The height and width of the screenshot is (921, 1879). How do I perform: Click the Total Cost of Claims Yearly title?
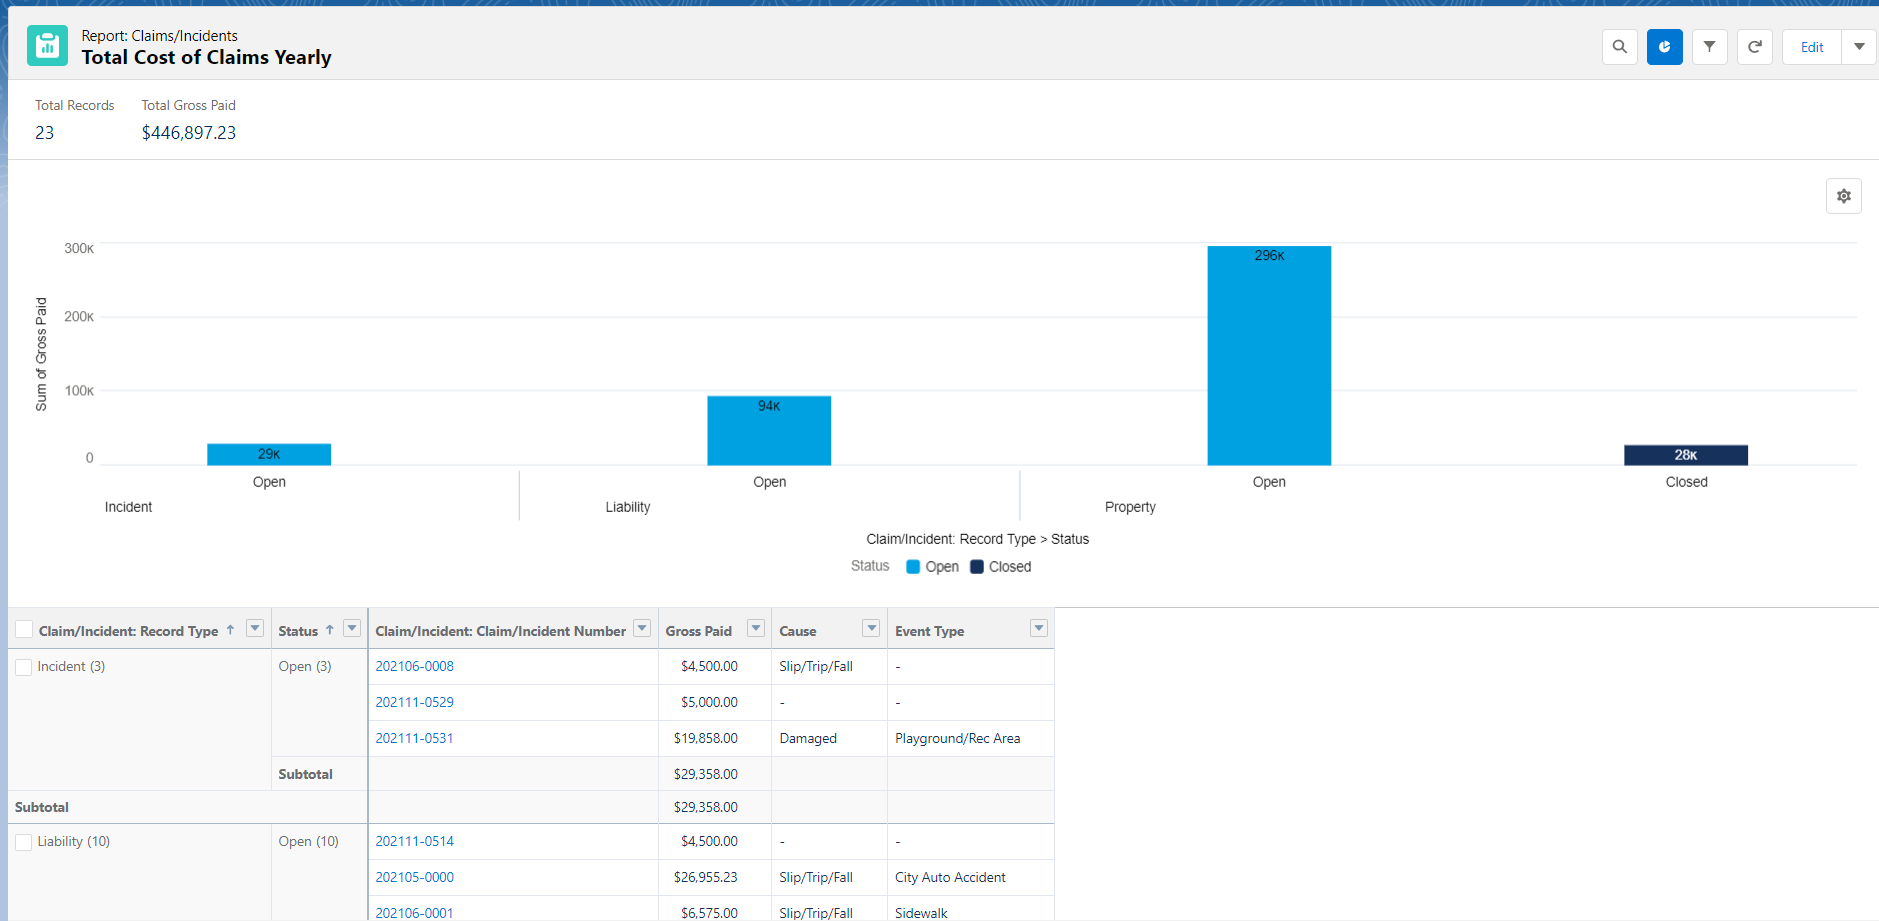pyautogui.click(x=206, y=57)
